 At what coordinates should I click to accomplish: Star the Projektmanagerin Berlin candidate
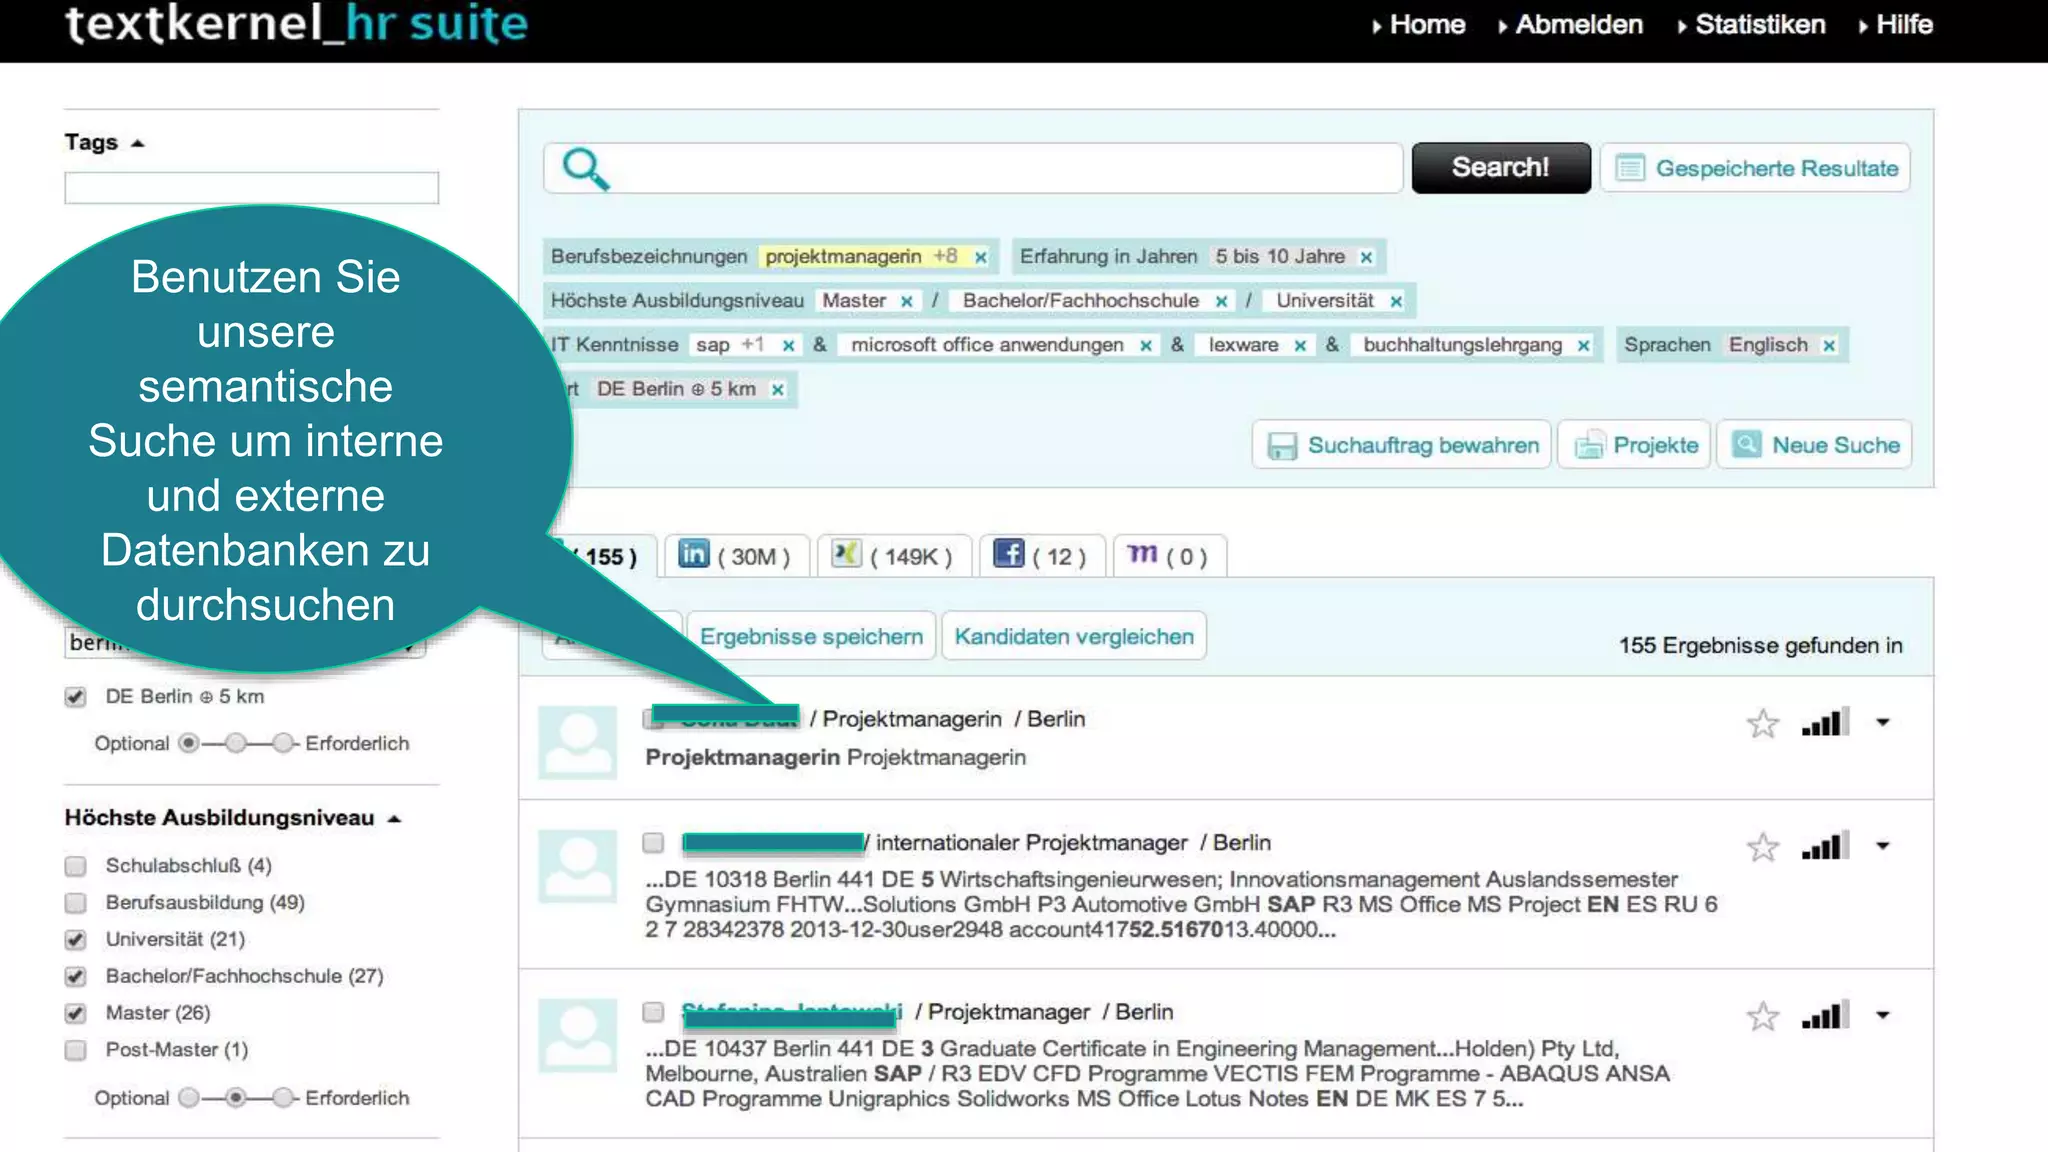pos(1763,723)
